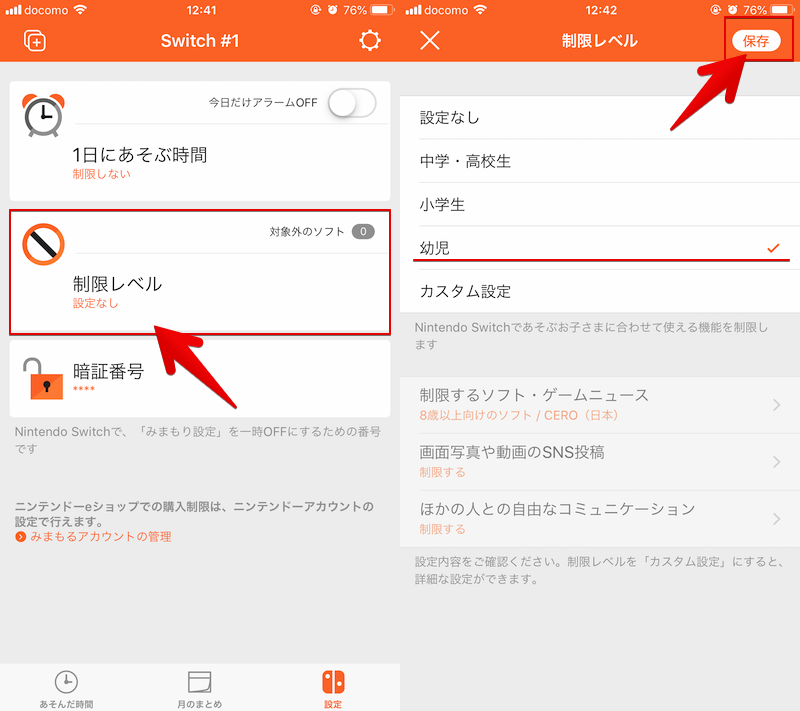800x711 pixels.
Task: Tap the orange restriction prohibited icon
Action: click(43, 245)
